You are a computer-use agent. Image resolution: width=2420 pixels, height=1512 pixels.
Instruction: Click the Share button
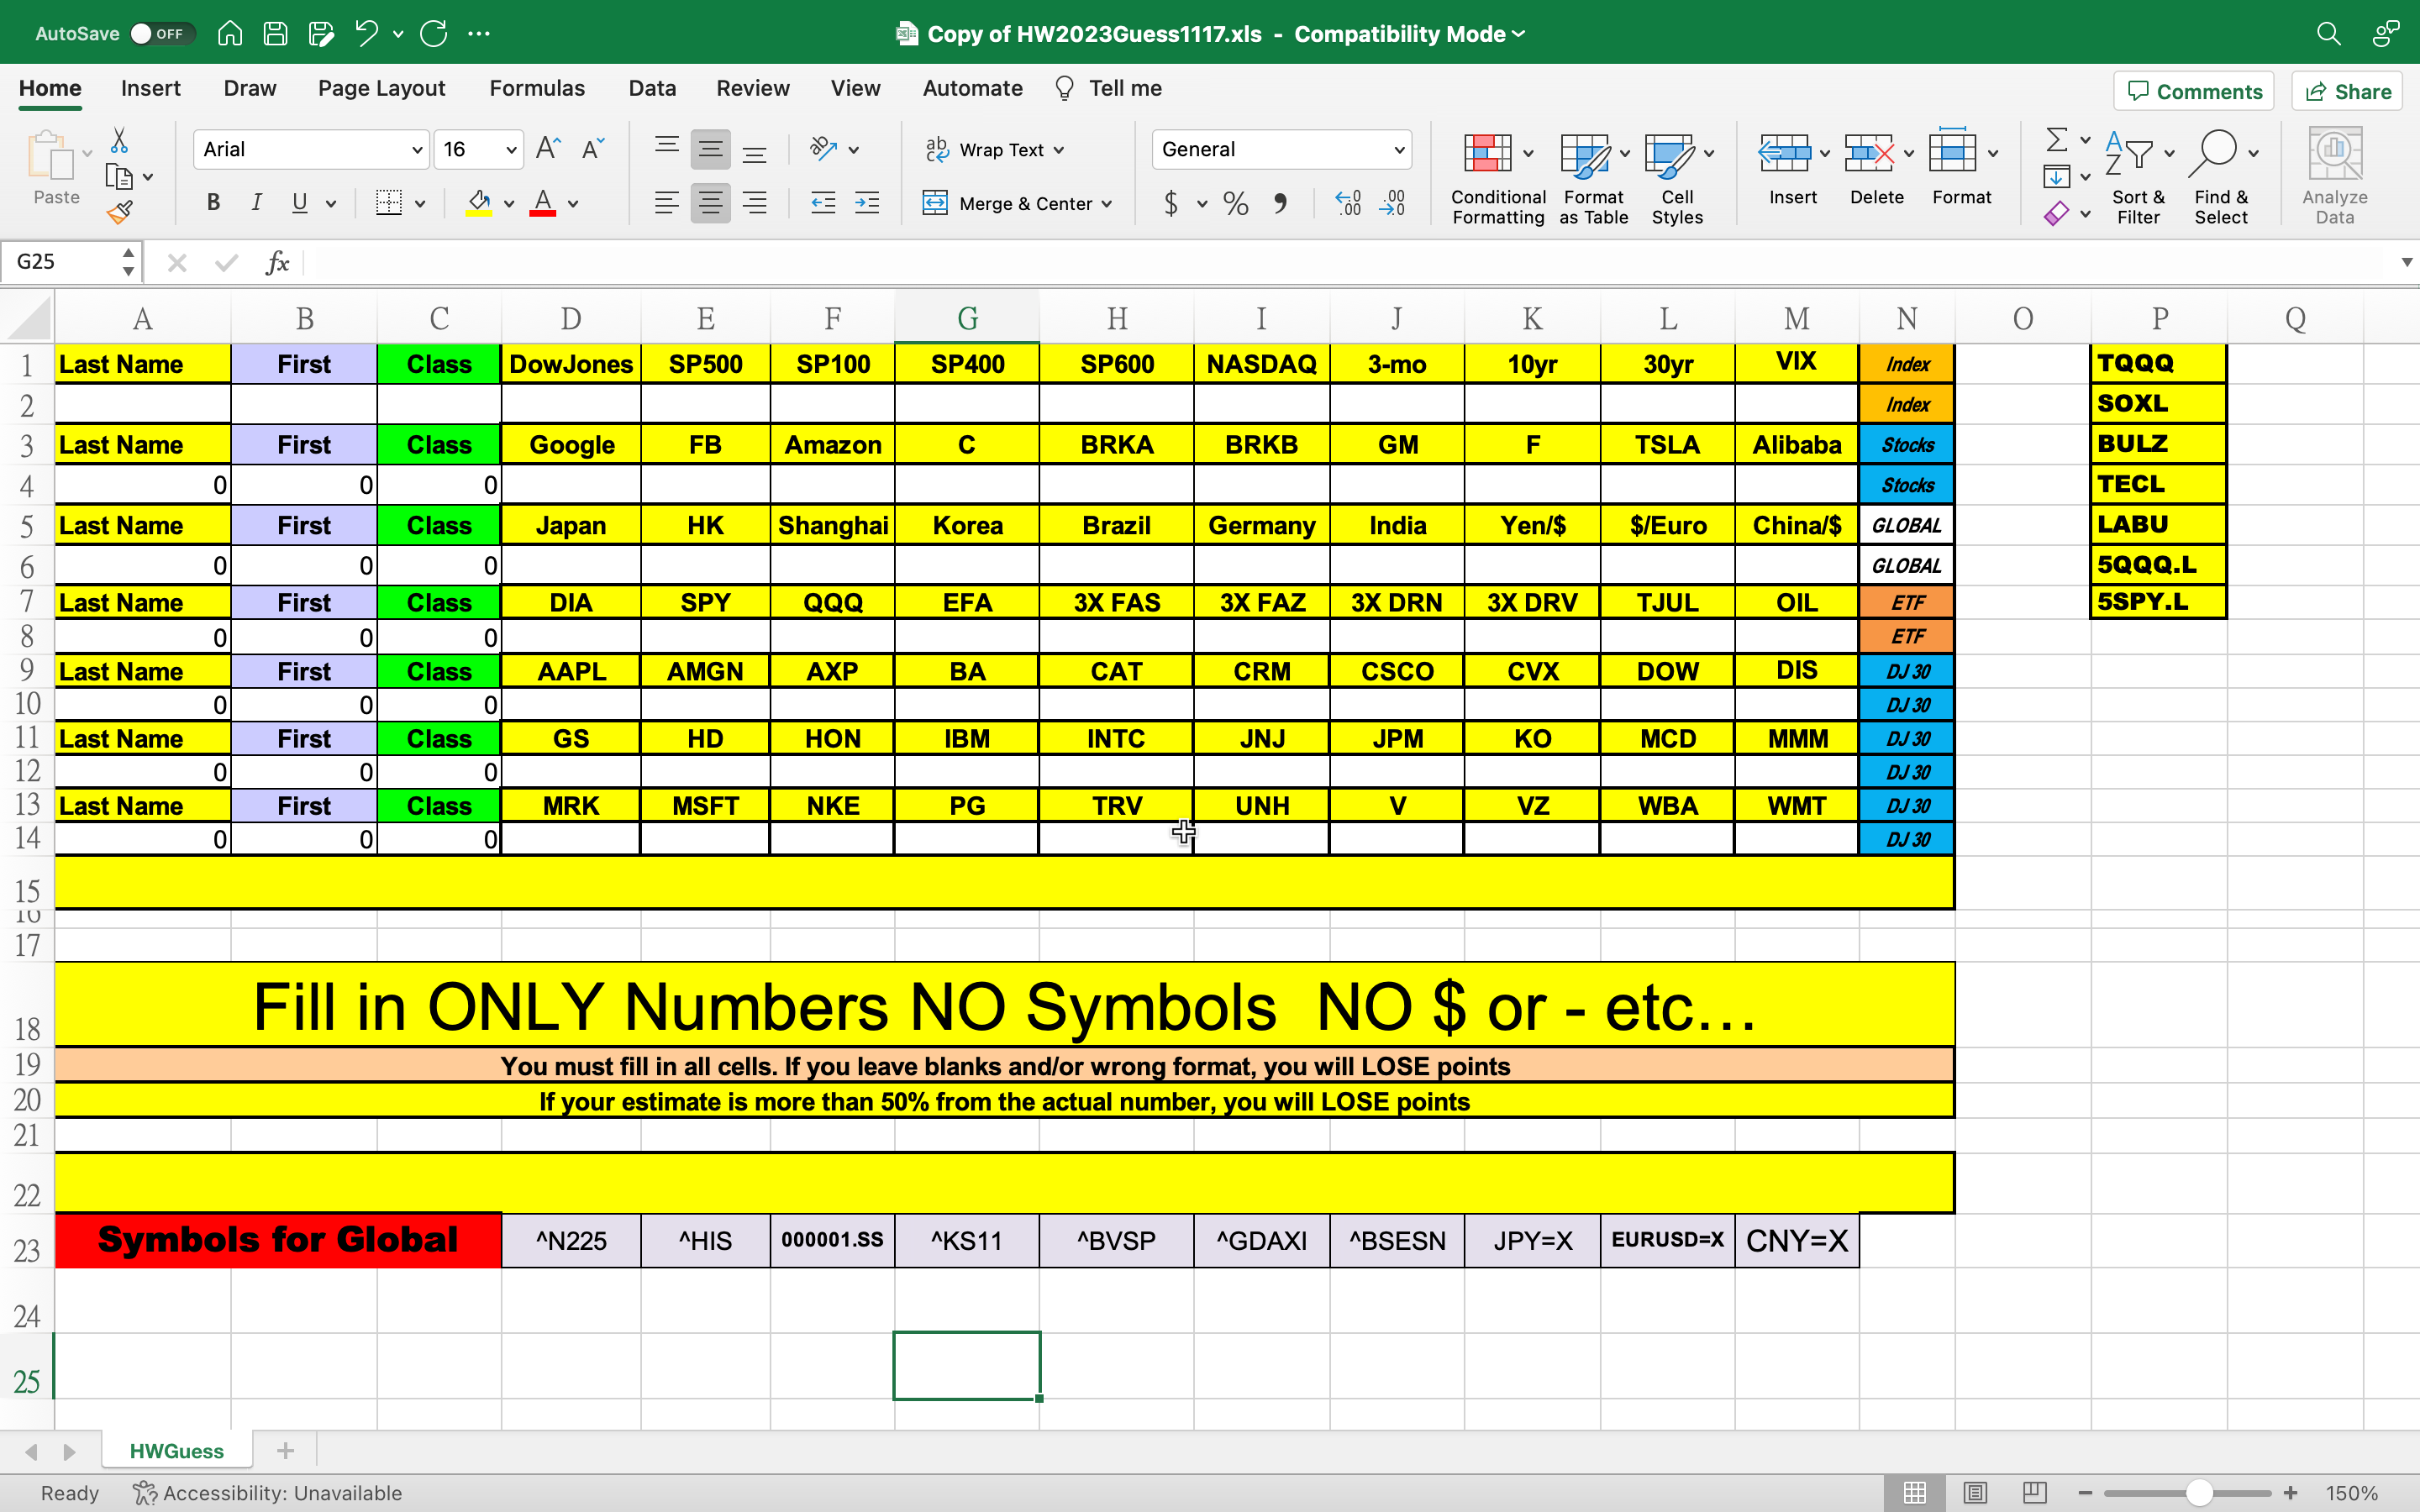2346,91
